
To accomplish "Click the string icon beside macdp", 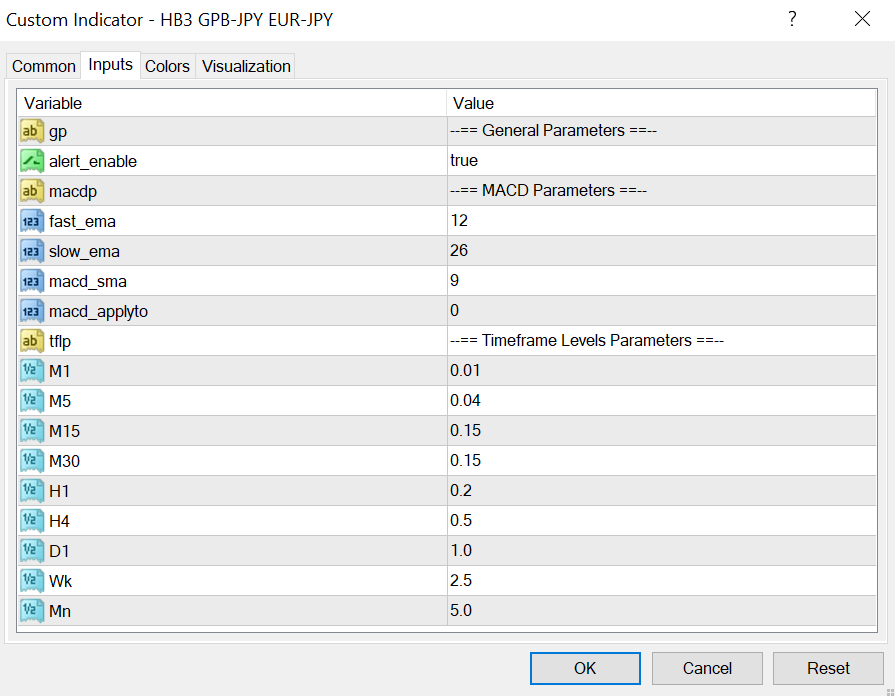I will (x=32, y=191).
